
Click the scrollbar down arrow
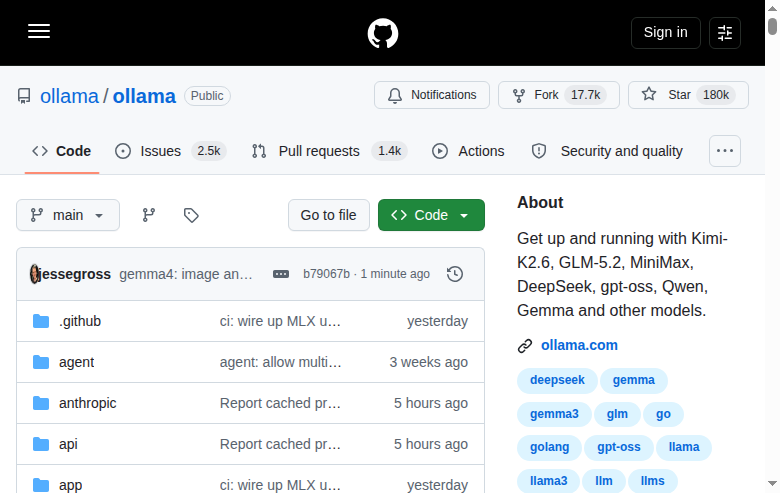[x=772, y=484]
